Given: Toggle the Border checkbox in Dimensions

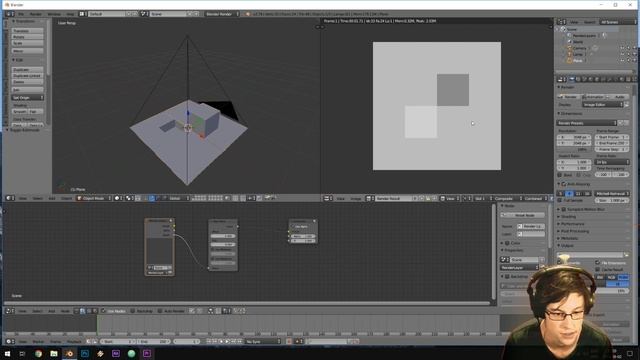Looking at the screenshot, I should 560,175.
